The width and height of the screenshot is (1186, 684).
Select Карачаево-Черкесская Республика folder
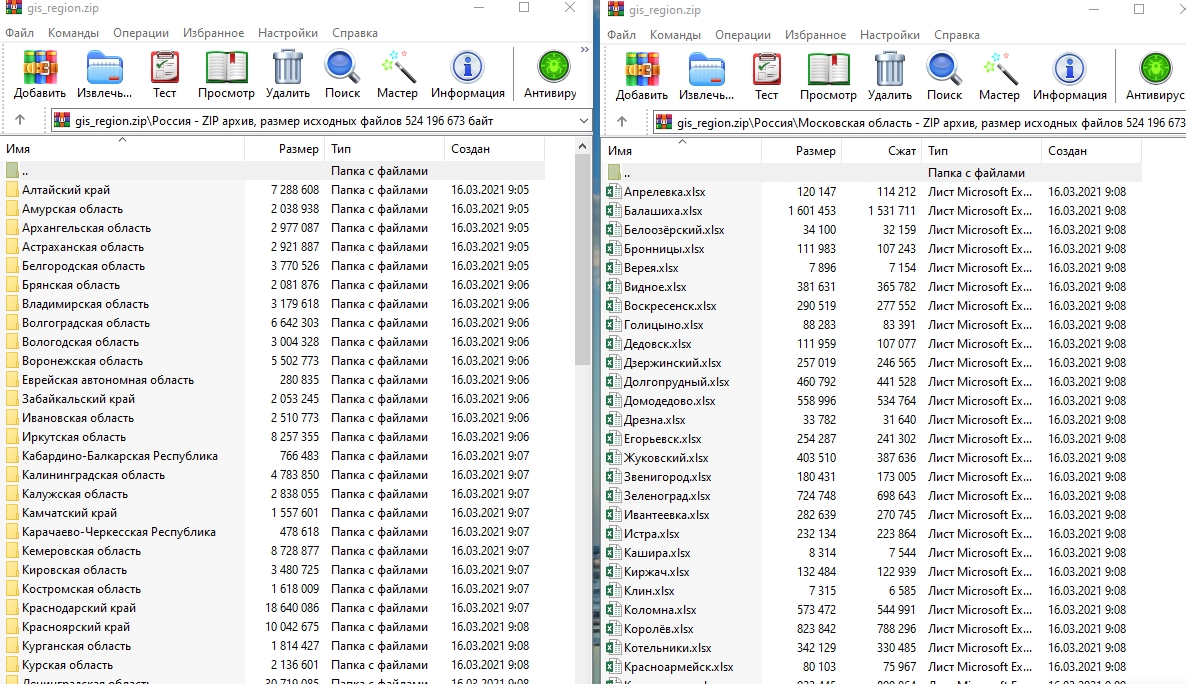pos(273,532)
